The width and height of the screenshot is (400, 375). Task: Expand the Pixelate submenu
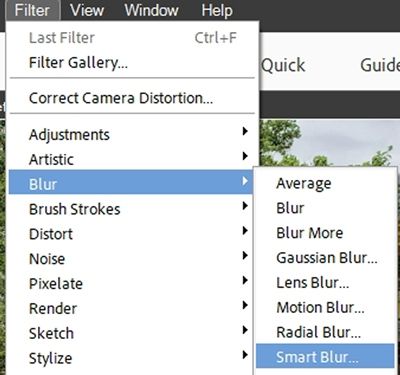[131, 284]
